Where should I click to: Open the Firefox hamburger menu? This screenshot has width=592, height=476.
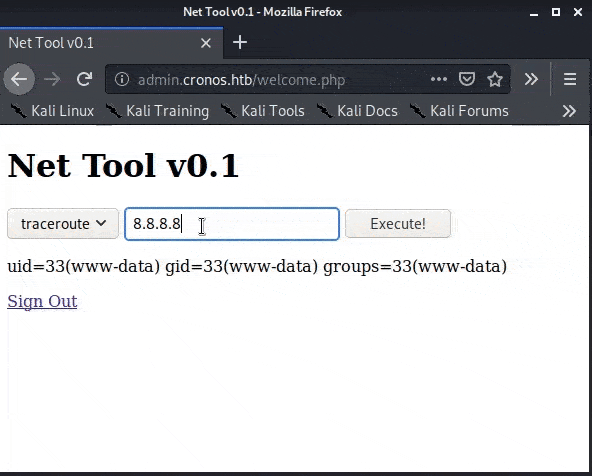coord(570,79)
